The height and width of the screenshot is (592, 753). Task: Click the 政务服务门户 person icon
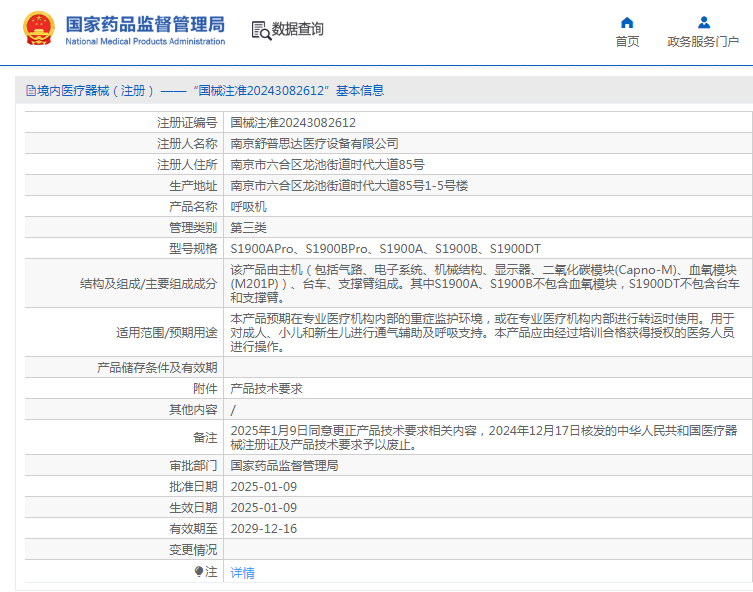tap(703, 23)
